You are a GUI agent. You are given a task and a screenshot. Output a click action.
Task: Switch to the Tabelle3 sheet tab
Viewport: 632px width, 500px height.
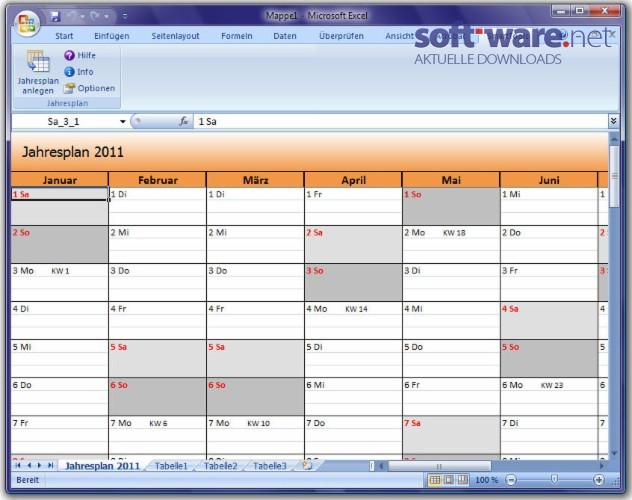(x=270, y=466)
